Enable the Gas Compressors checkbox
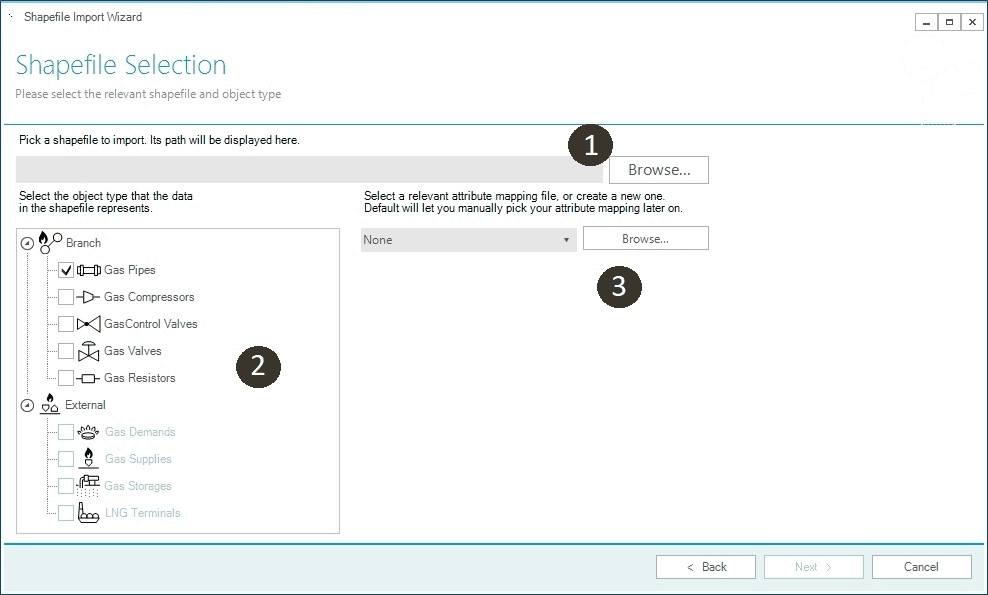This screenshot has width=988, height=595. pos(66,297)
